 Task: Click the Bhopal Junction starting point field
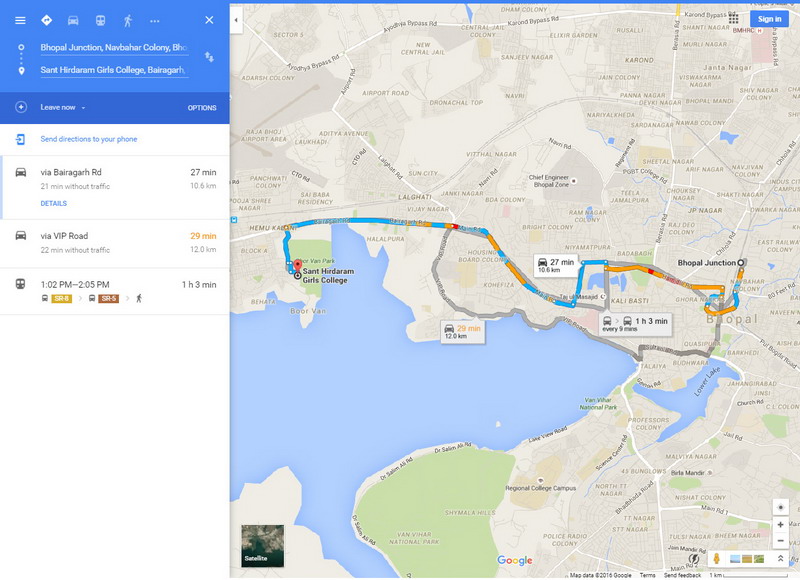point(114,47)
